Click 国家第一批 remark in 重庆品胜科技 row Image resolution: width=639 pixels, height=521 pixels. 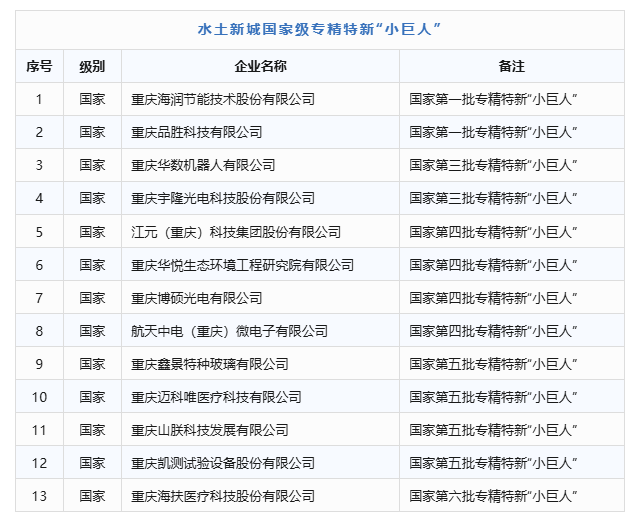pos(493,132)
